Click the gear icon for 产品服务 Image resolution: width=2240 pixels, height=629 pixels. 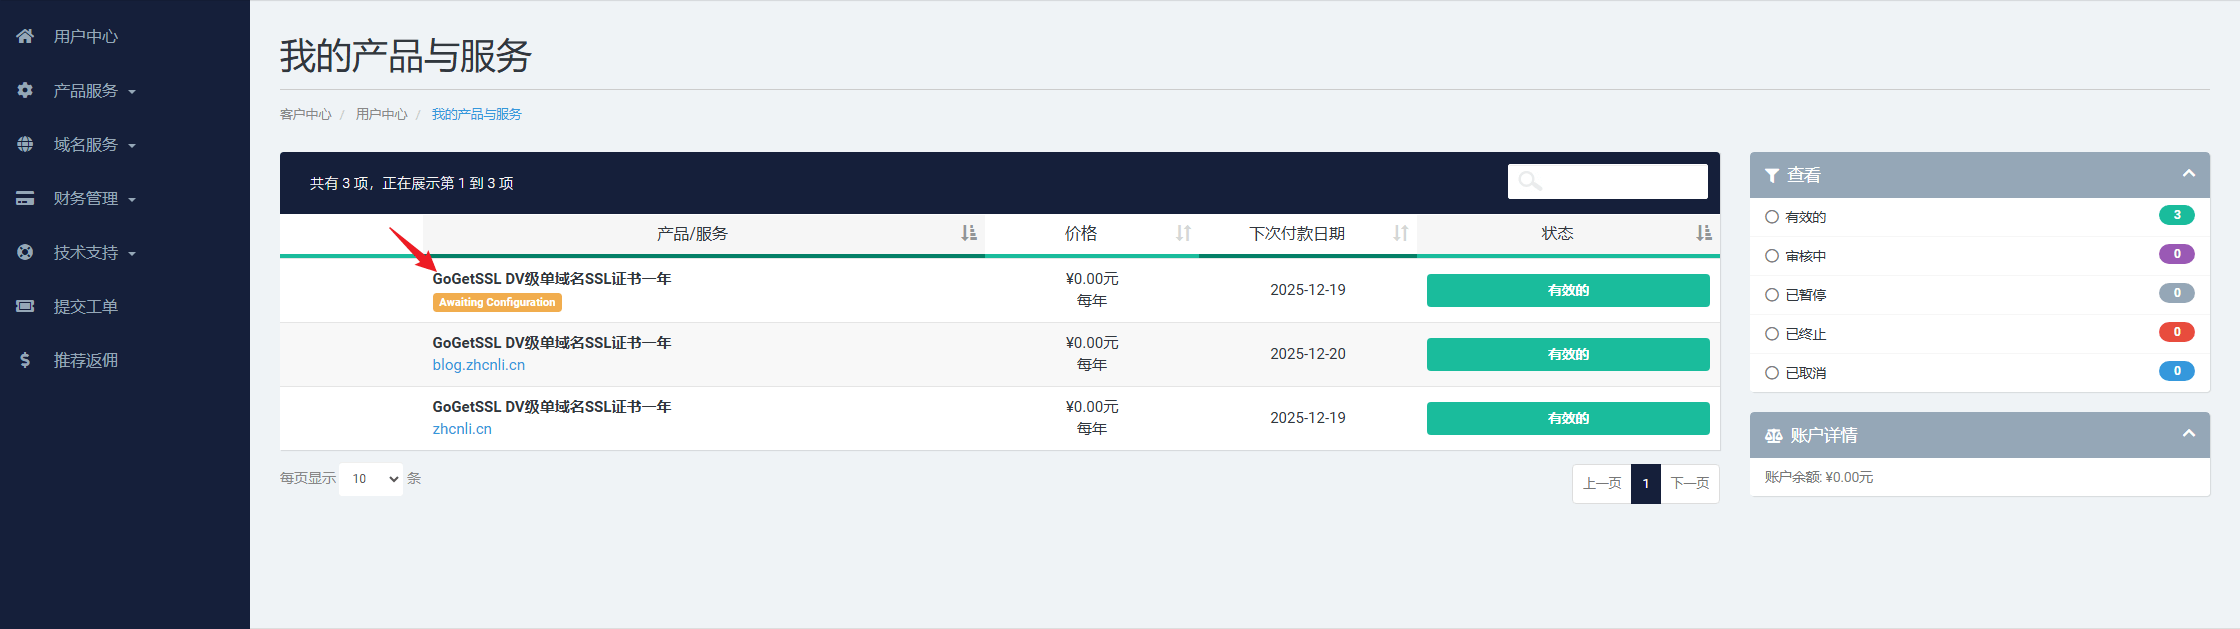(25, 90)
